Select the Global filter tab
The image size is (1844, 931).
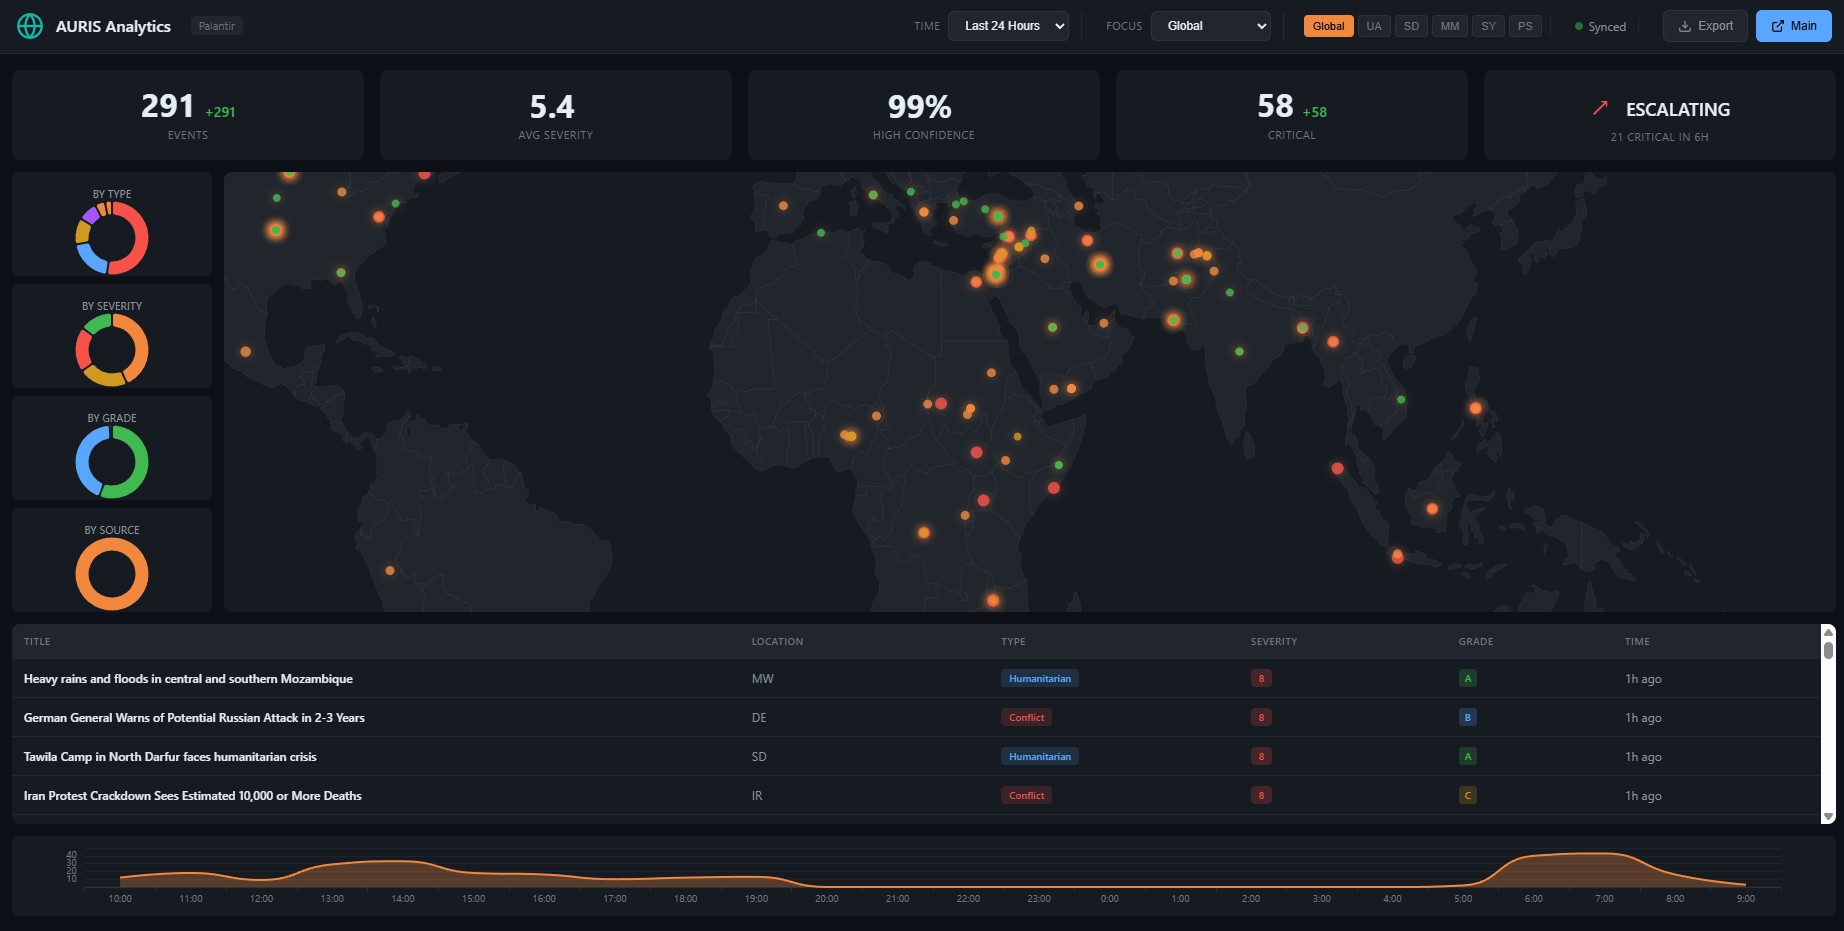click(x=1328, y=26)
